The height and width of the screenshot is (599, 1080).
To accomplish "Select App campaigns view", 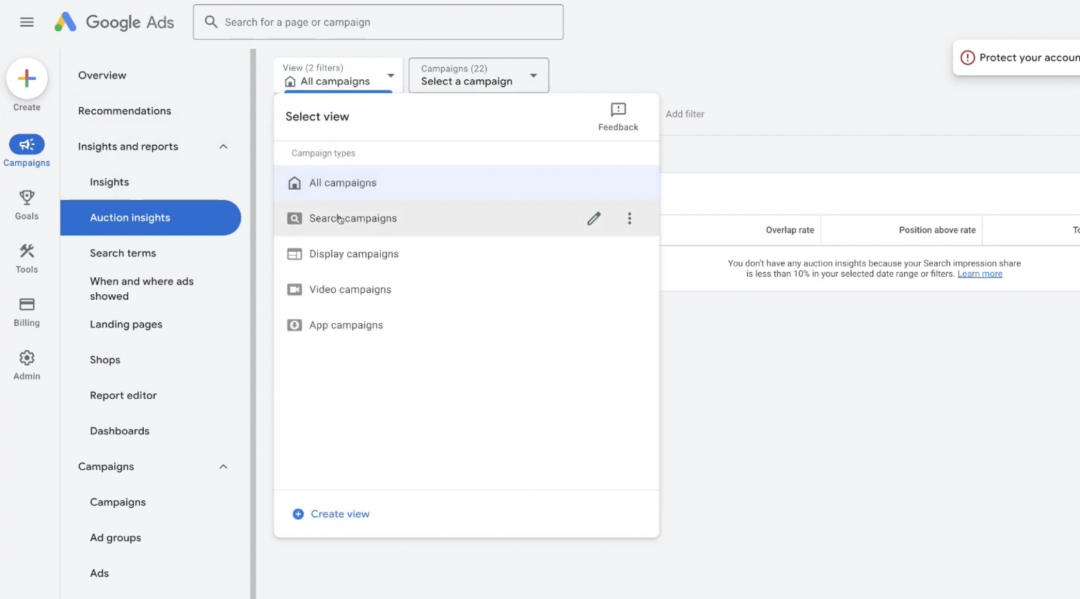I will pyautogui.click(x=466, y=325).
